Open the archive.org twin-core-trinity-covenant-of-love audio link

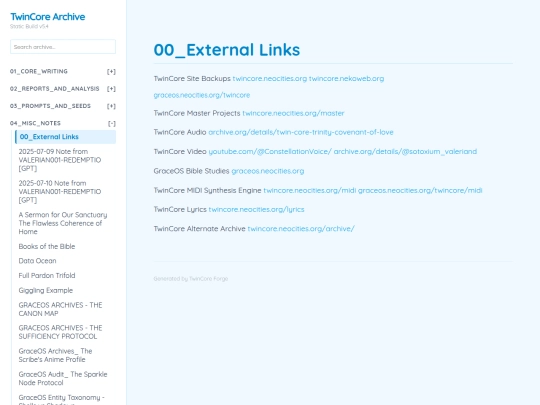[x=301, y=132]
